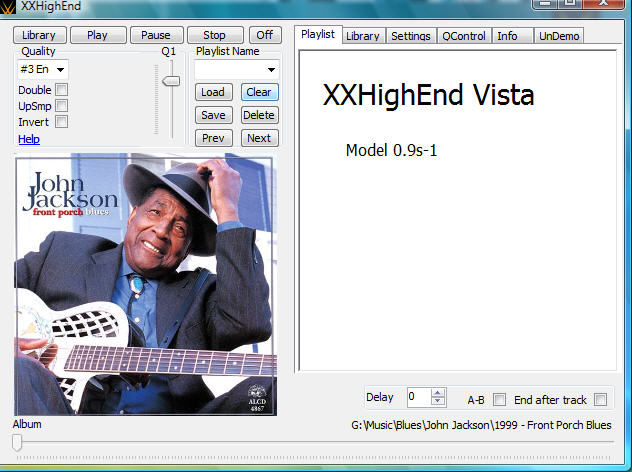Open the QControl tab
This screenshot has height=472, width=632.
pyautogui.click(x=464, y=36)
